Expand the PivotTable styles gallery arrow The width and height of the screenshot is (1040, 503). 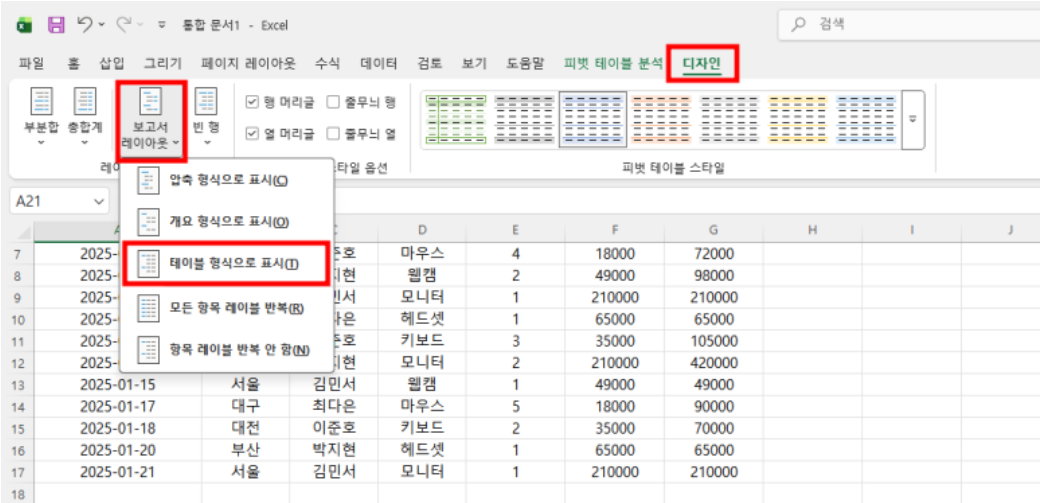(911, 117)
